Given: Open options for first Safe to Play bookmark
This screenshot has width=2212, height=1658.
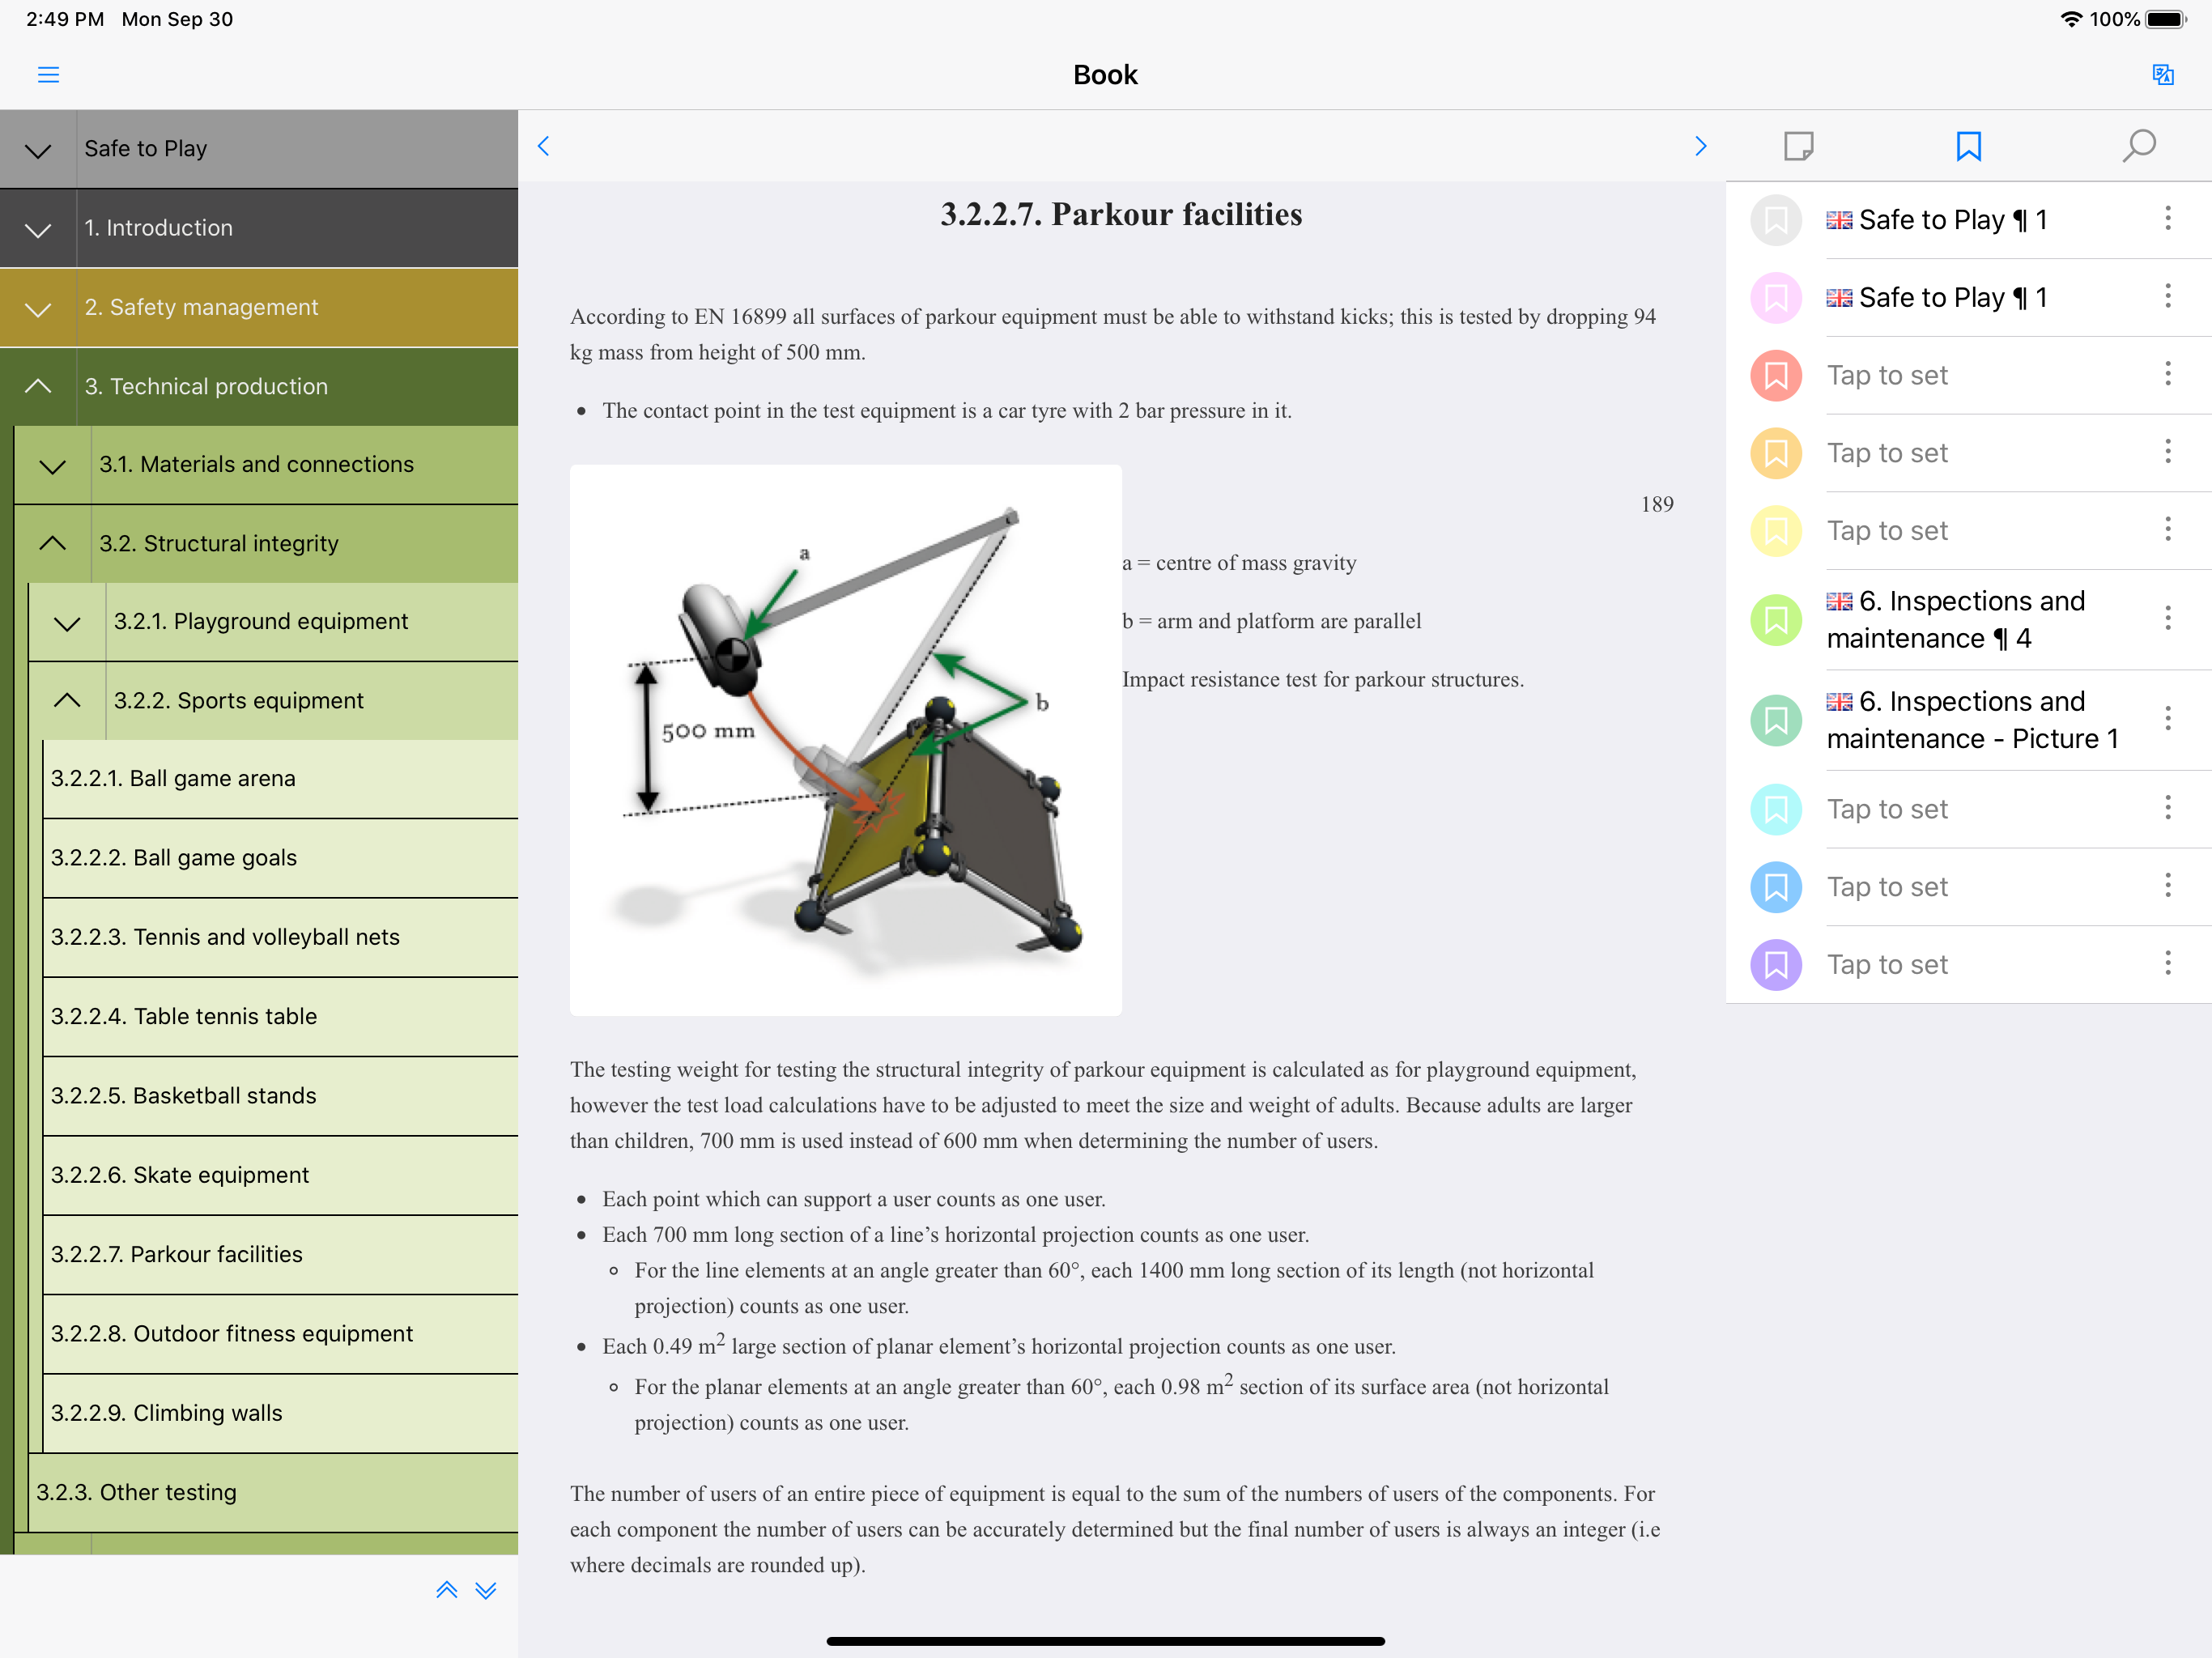Looking at the screenshot, I should pos(2167,218).
